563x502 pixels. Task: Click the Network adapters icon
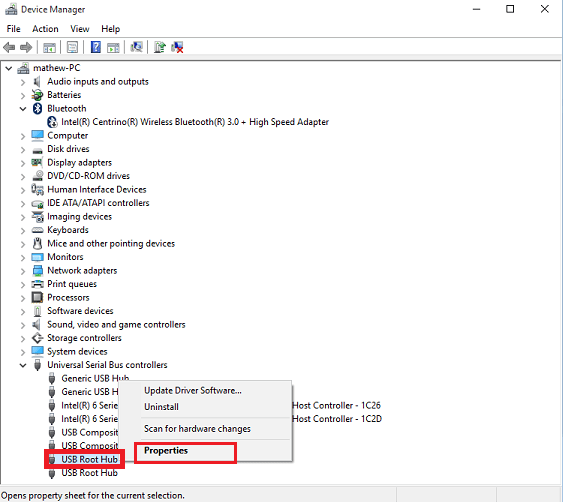pos(37,270)
